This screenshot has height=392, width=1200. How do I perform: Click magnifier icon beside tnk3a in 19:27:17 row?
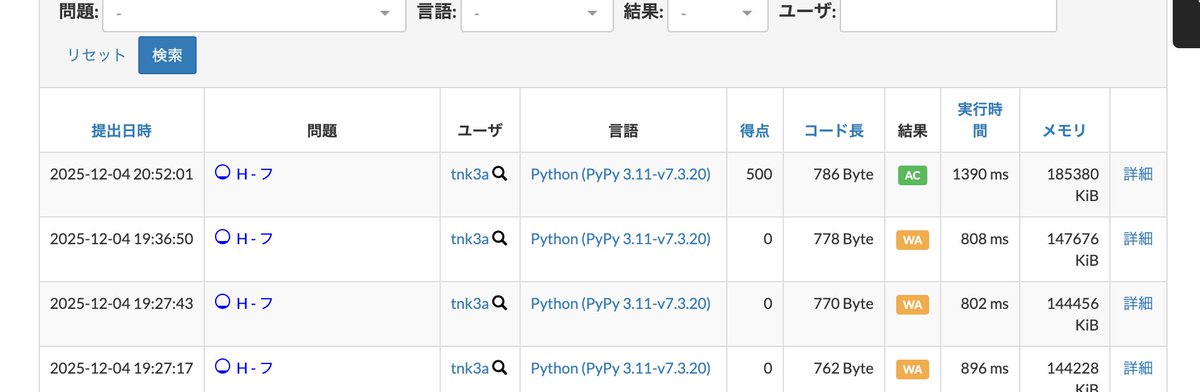500,368
